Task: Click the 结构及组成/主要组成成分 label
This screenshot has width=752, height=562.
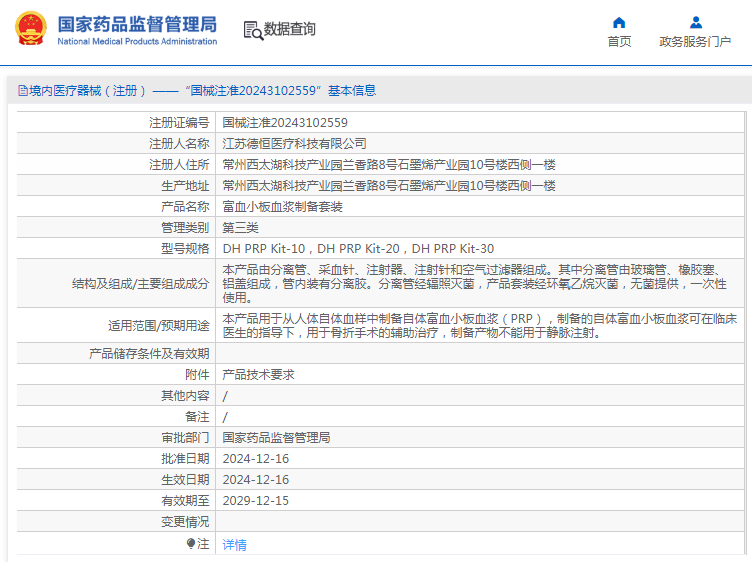Action: point(141,284)
